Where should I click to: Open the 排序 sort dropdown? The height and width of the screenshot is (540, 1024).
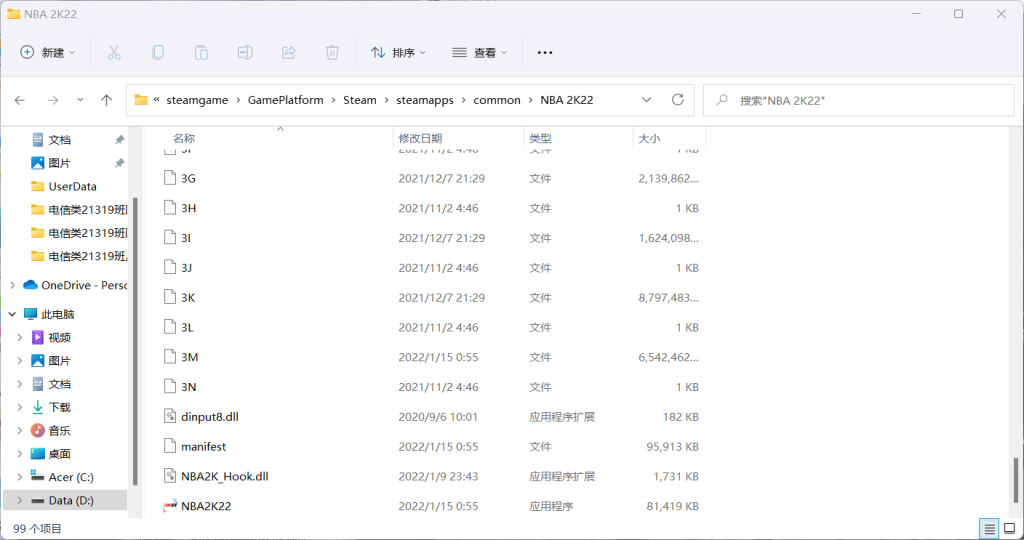(x=398, y=53)
